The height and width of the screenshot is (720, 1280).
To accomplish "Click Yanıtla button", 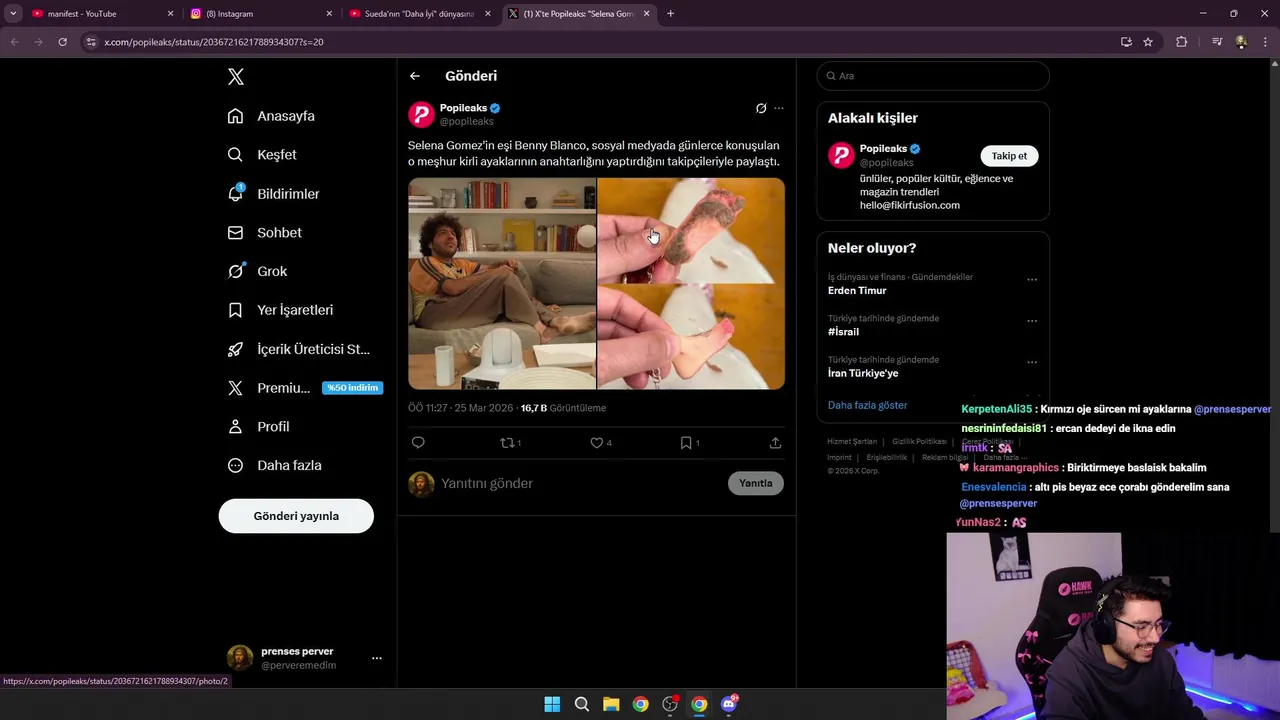I will [x=756, y=483].
